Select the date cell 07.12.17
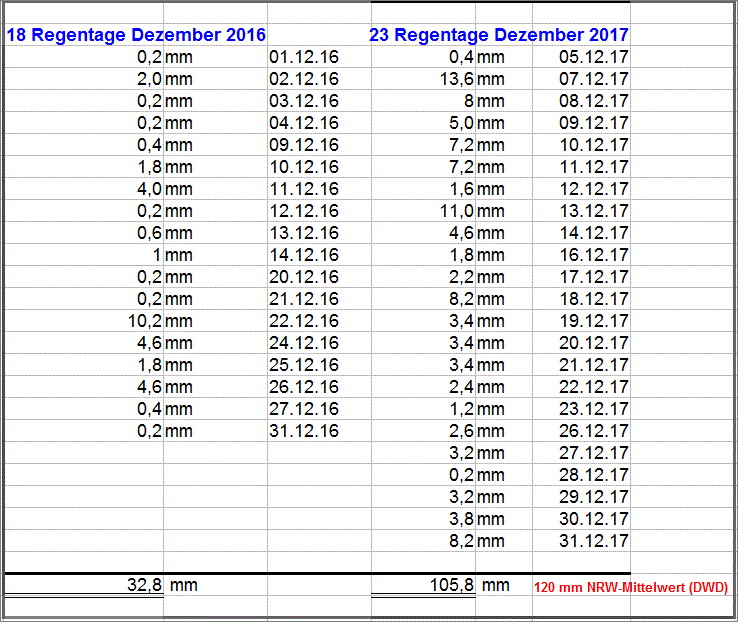The image size is (738, 622). (594, 79)
